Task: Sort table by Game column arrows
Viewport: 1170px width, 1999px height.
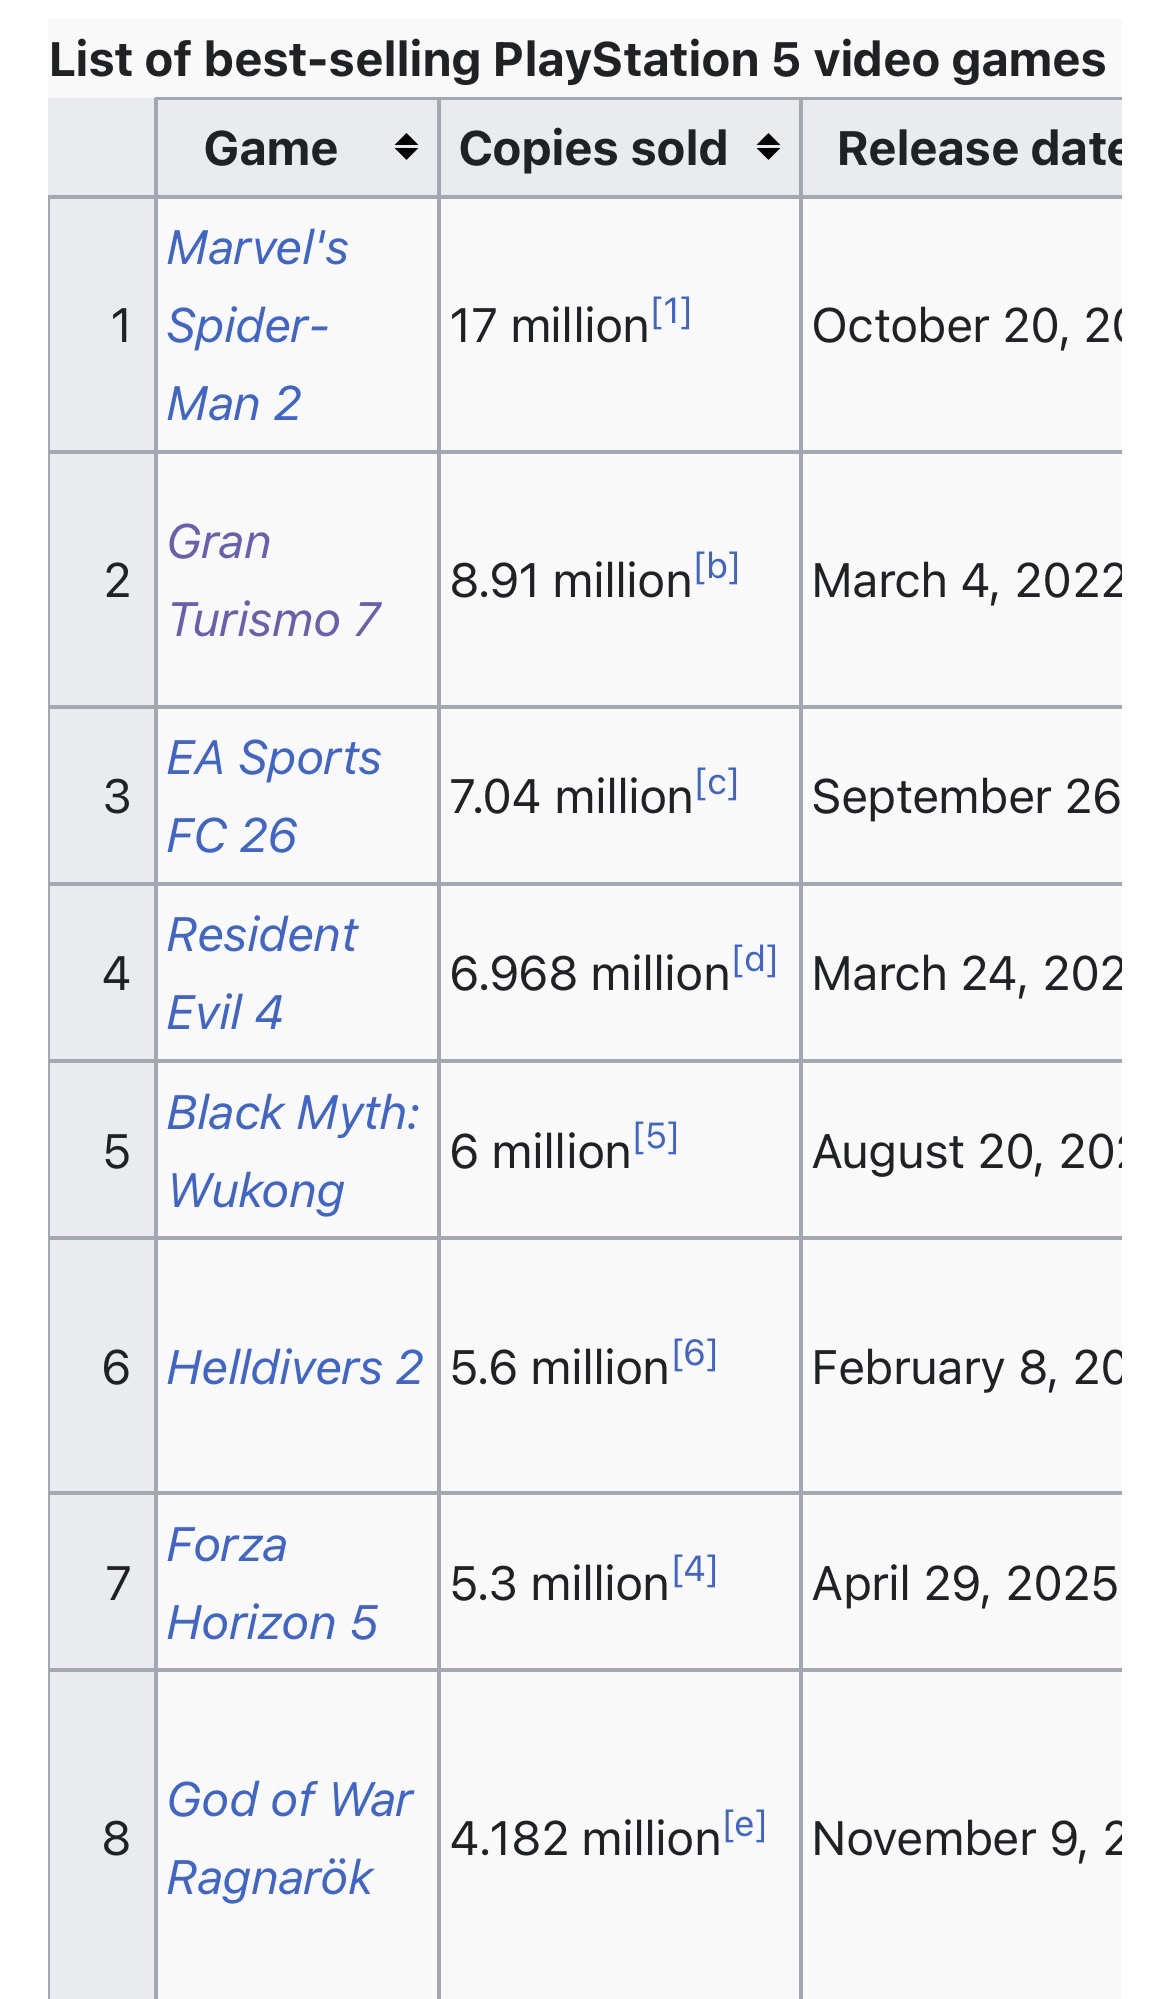Action: click(406, 148)
